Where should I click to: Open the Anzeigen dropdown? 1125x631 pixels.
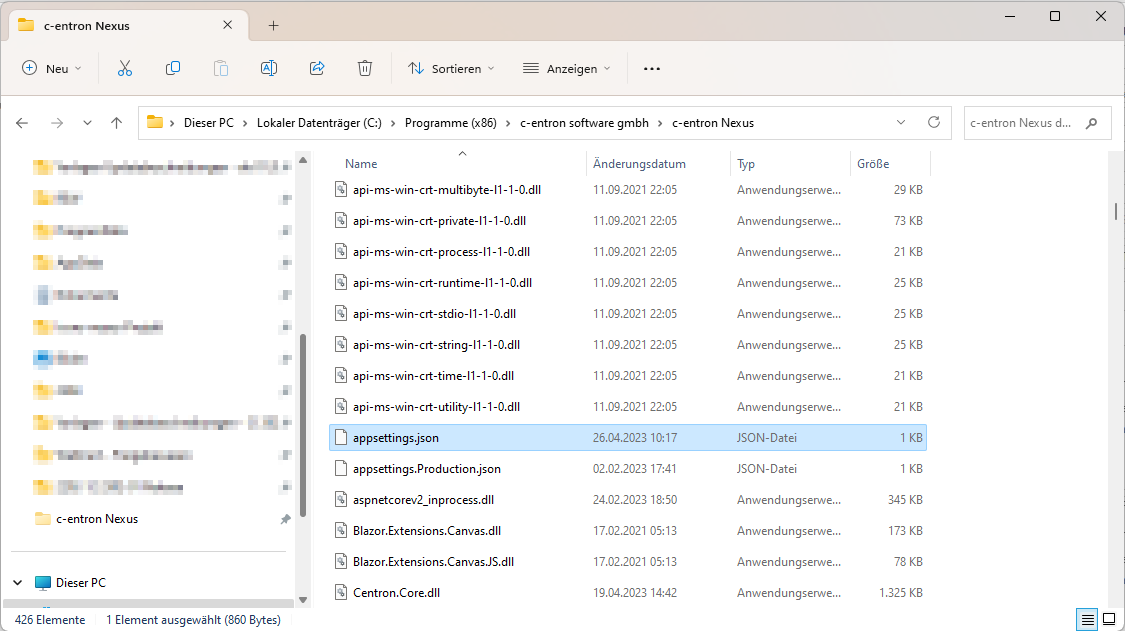click(x=567, y=68)
